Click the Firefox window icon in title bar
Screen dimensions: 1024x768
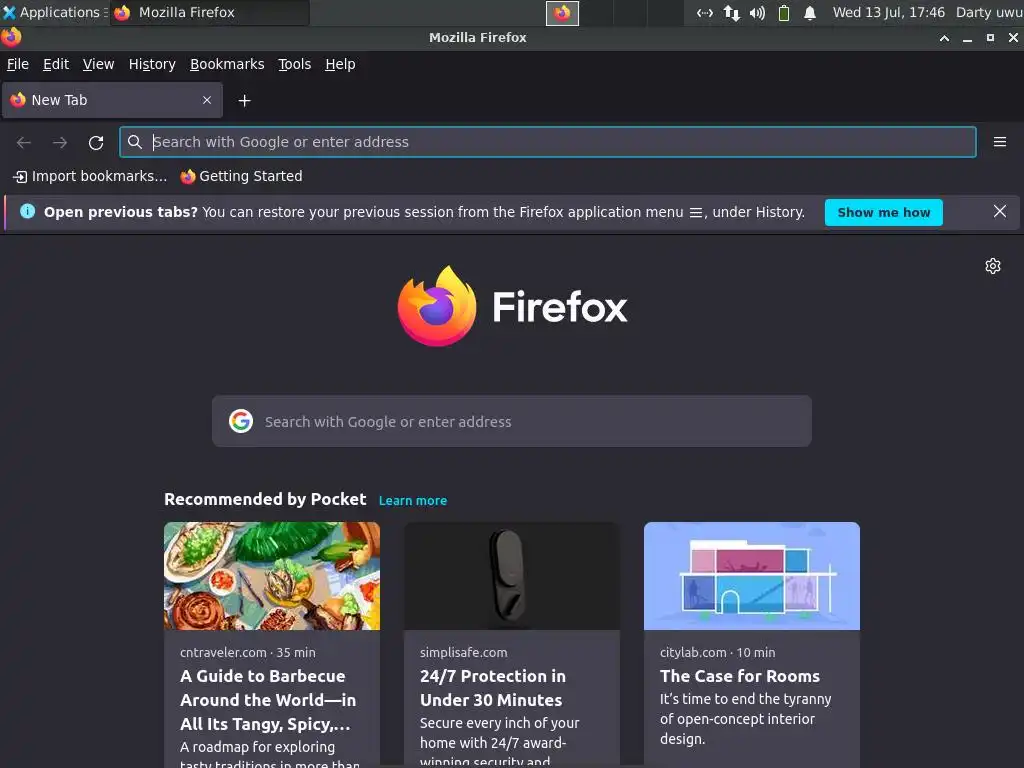click(11, 37)
